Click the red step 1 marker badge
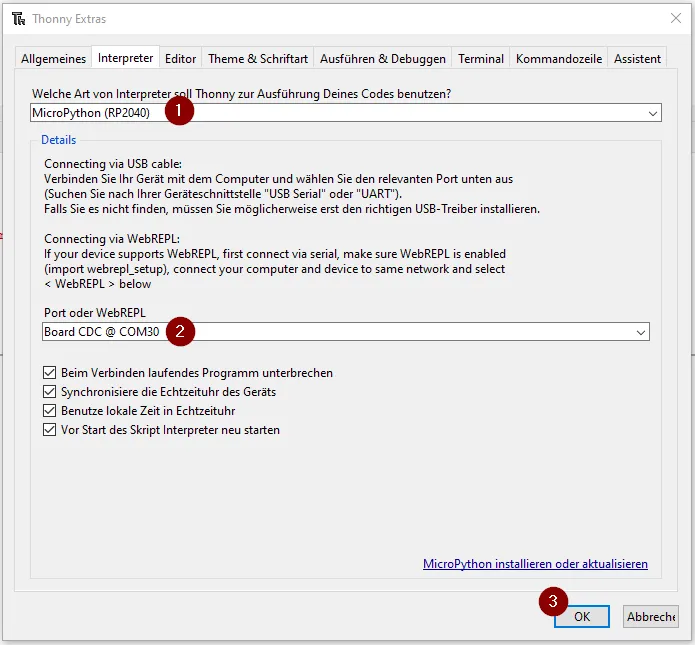Image resolution: width=695 pixels, height=645 pixels. pos(178,112)
